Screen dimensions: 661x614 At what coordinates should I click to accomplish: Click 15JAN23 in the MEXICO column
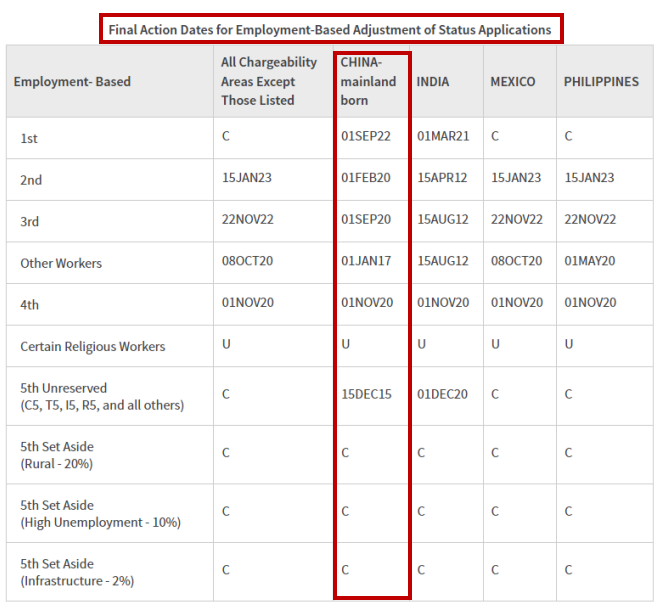point(516,177)
